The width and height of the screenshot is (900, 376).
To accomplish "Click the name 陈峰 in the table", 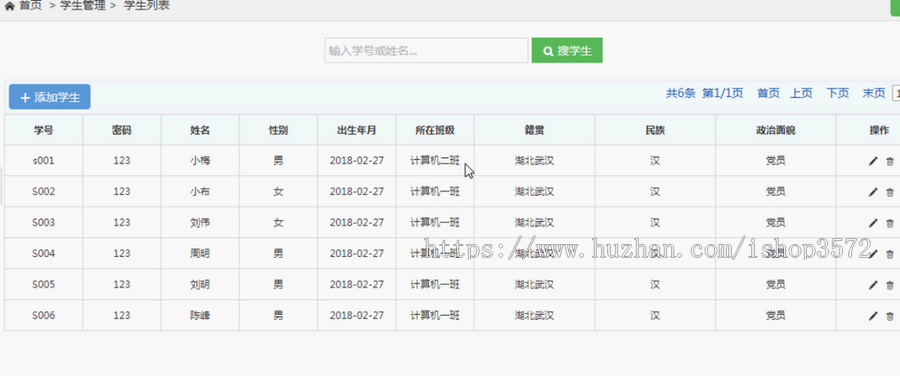I will click(200, 316).
